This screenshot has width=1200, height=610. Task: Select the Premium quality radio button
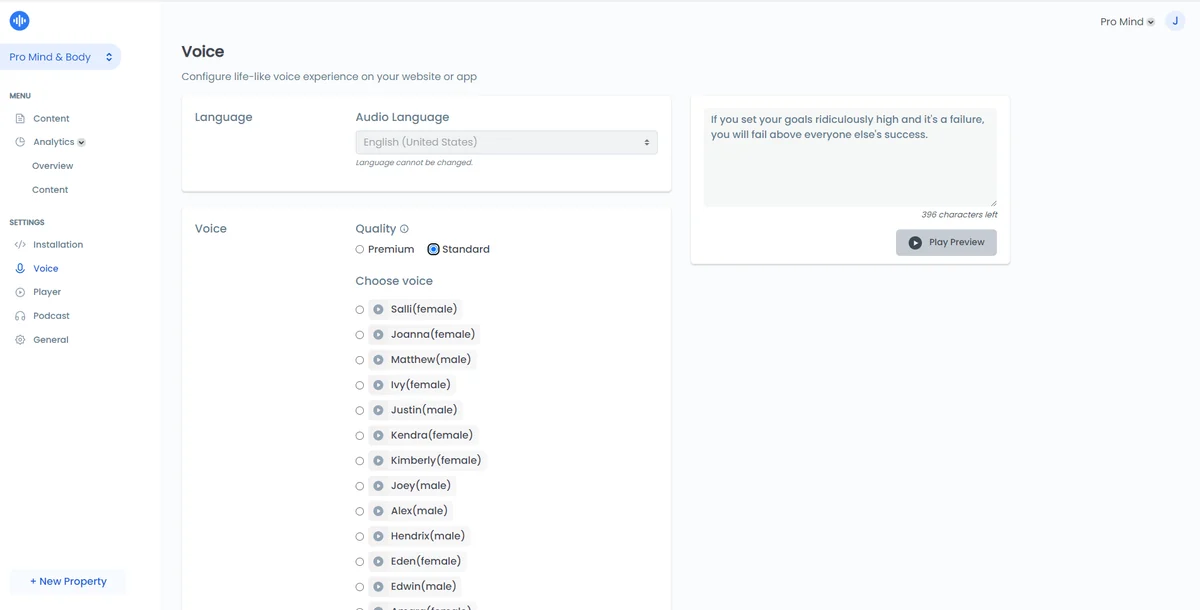tap(360, 249)
